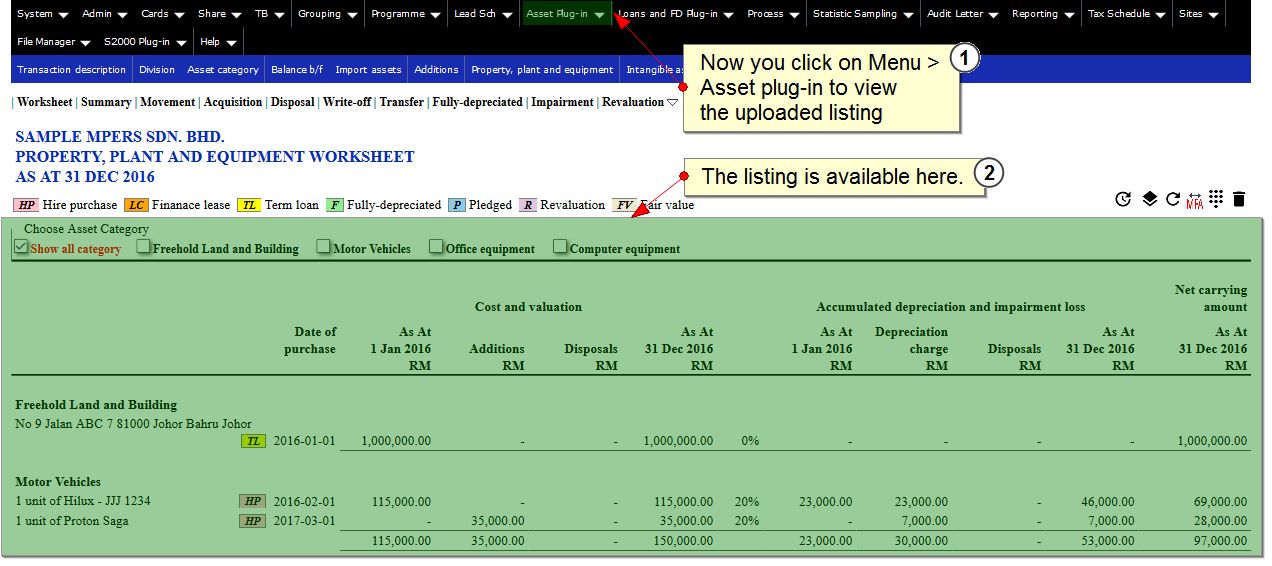The width and height of the screenshot is (1272, 566).
Task: Go to the Disposal view link
Action: pyautogui.click(x=292, y=102)
